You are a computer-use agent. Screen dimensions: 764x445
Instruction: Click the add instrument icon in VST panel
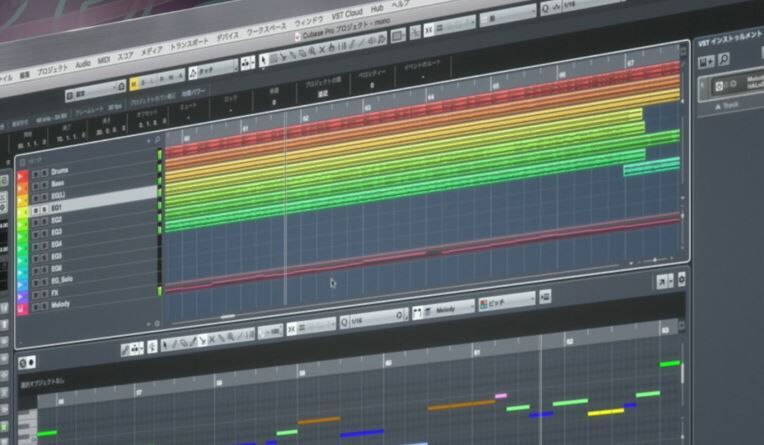click(x=706, y=61)
